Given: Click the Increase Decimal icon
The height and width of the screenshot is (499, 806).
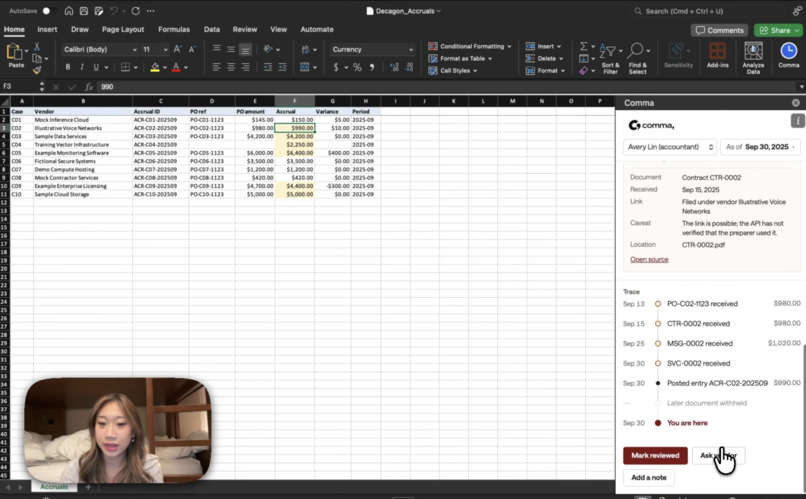Looking at the screenshot, I should click(x=394, y=67).
